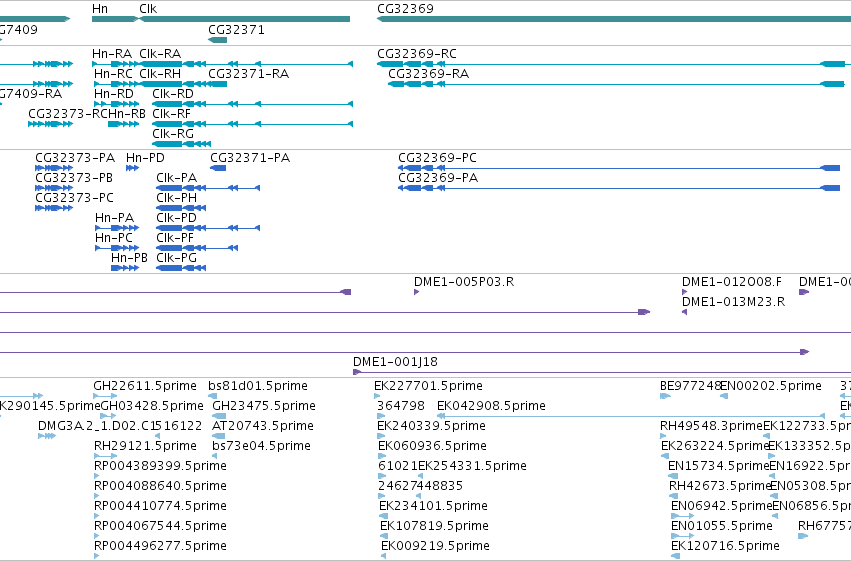Click feature label 364798

click(401, 406)
